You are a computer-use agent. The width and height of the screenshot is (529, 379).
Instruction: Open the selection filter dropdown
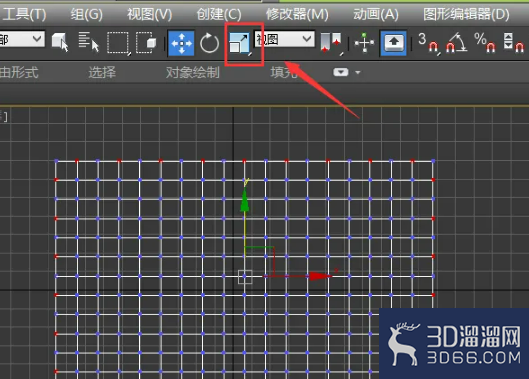(x=22, y=39)
